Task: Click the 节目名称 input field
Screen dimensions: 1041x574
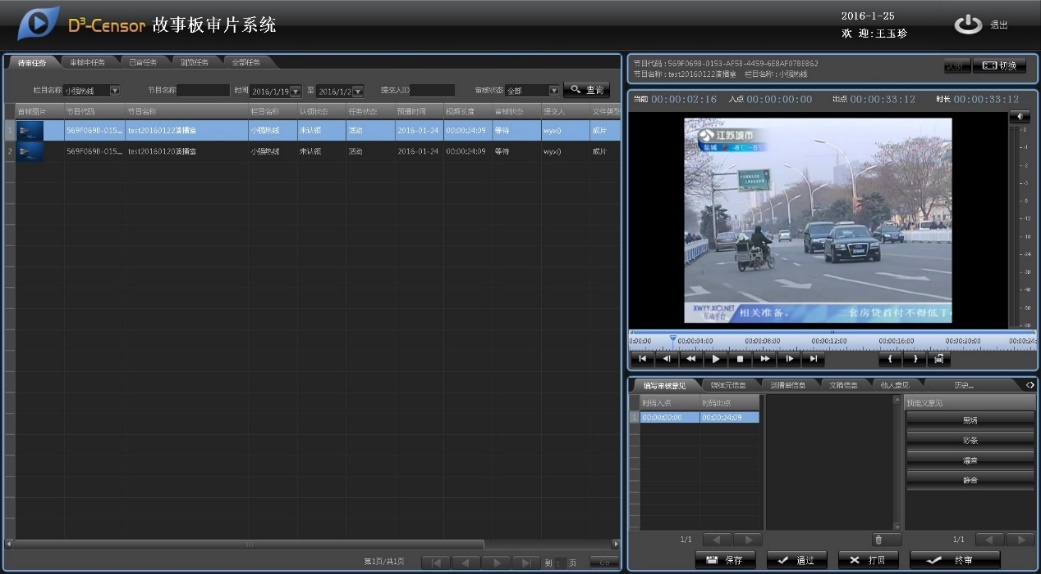Action: (204, 91)
